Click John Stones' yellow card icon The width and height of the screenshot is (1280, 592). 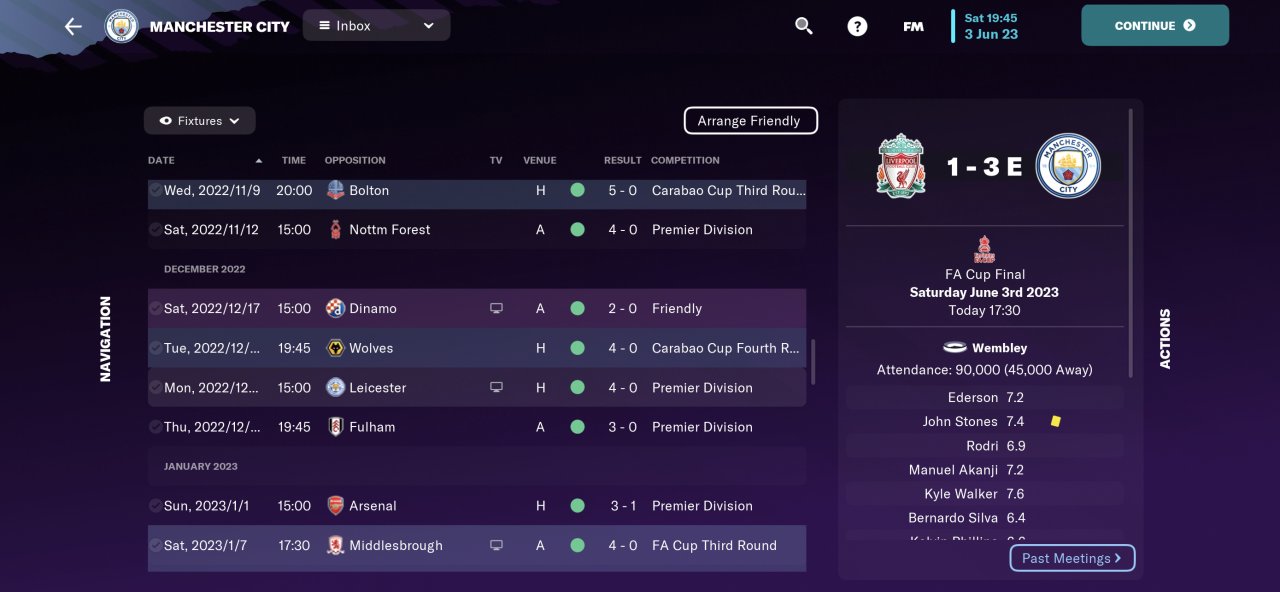coord(1055,422)
